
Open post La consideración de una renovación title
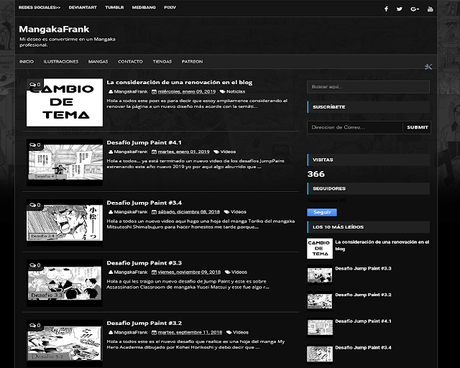click(x=179, y=82)
